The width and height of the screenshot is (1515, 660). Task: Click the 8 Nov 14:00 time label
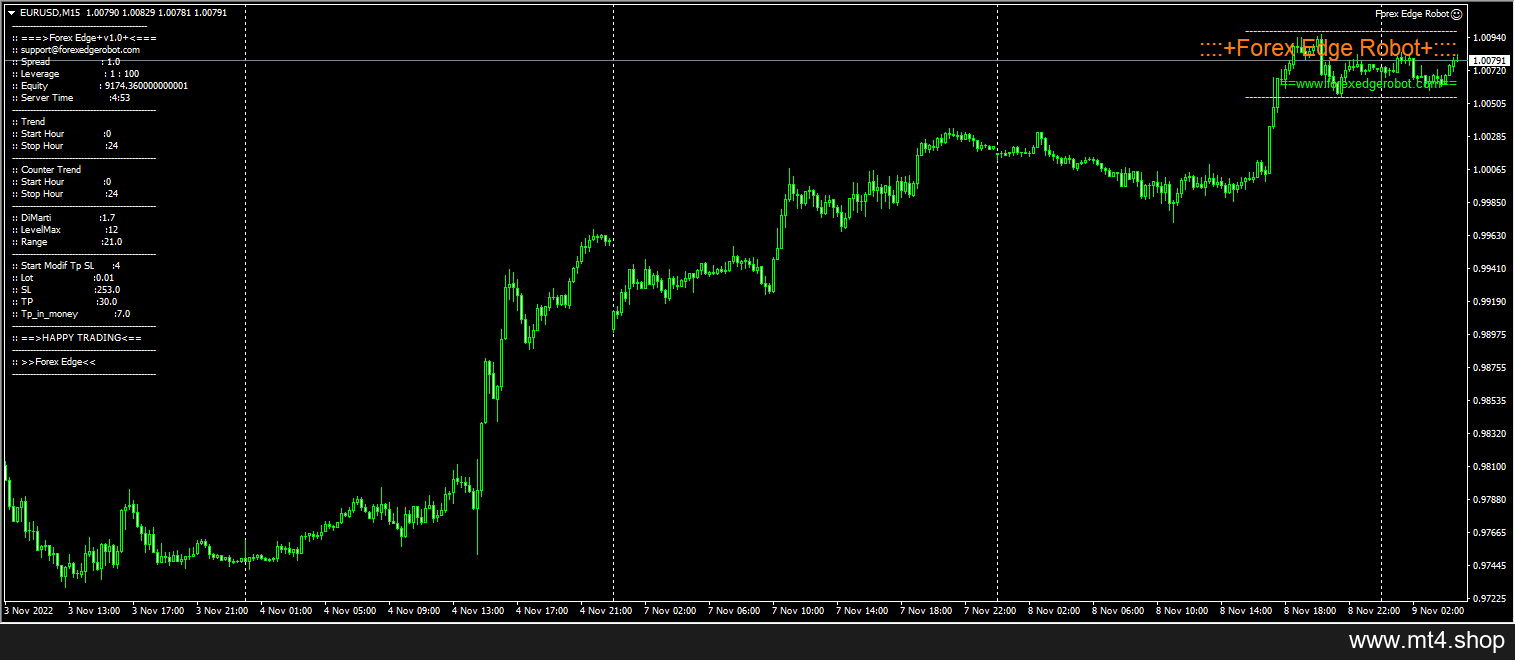tap(1246, 609)
